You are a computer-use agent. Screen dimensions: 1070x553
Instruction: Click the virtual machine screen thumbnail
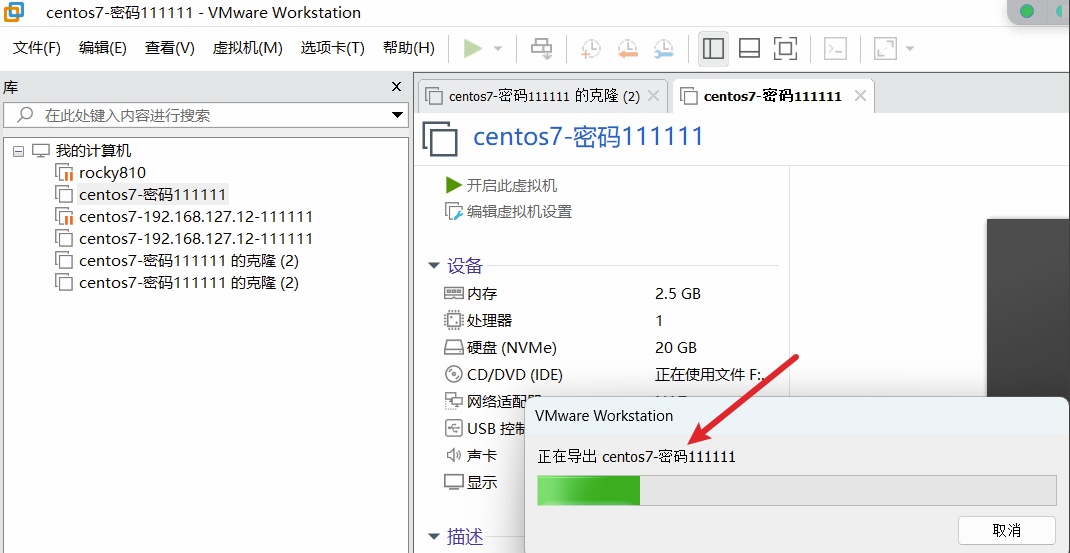pyautogui.click(x=1028, y=307)
